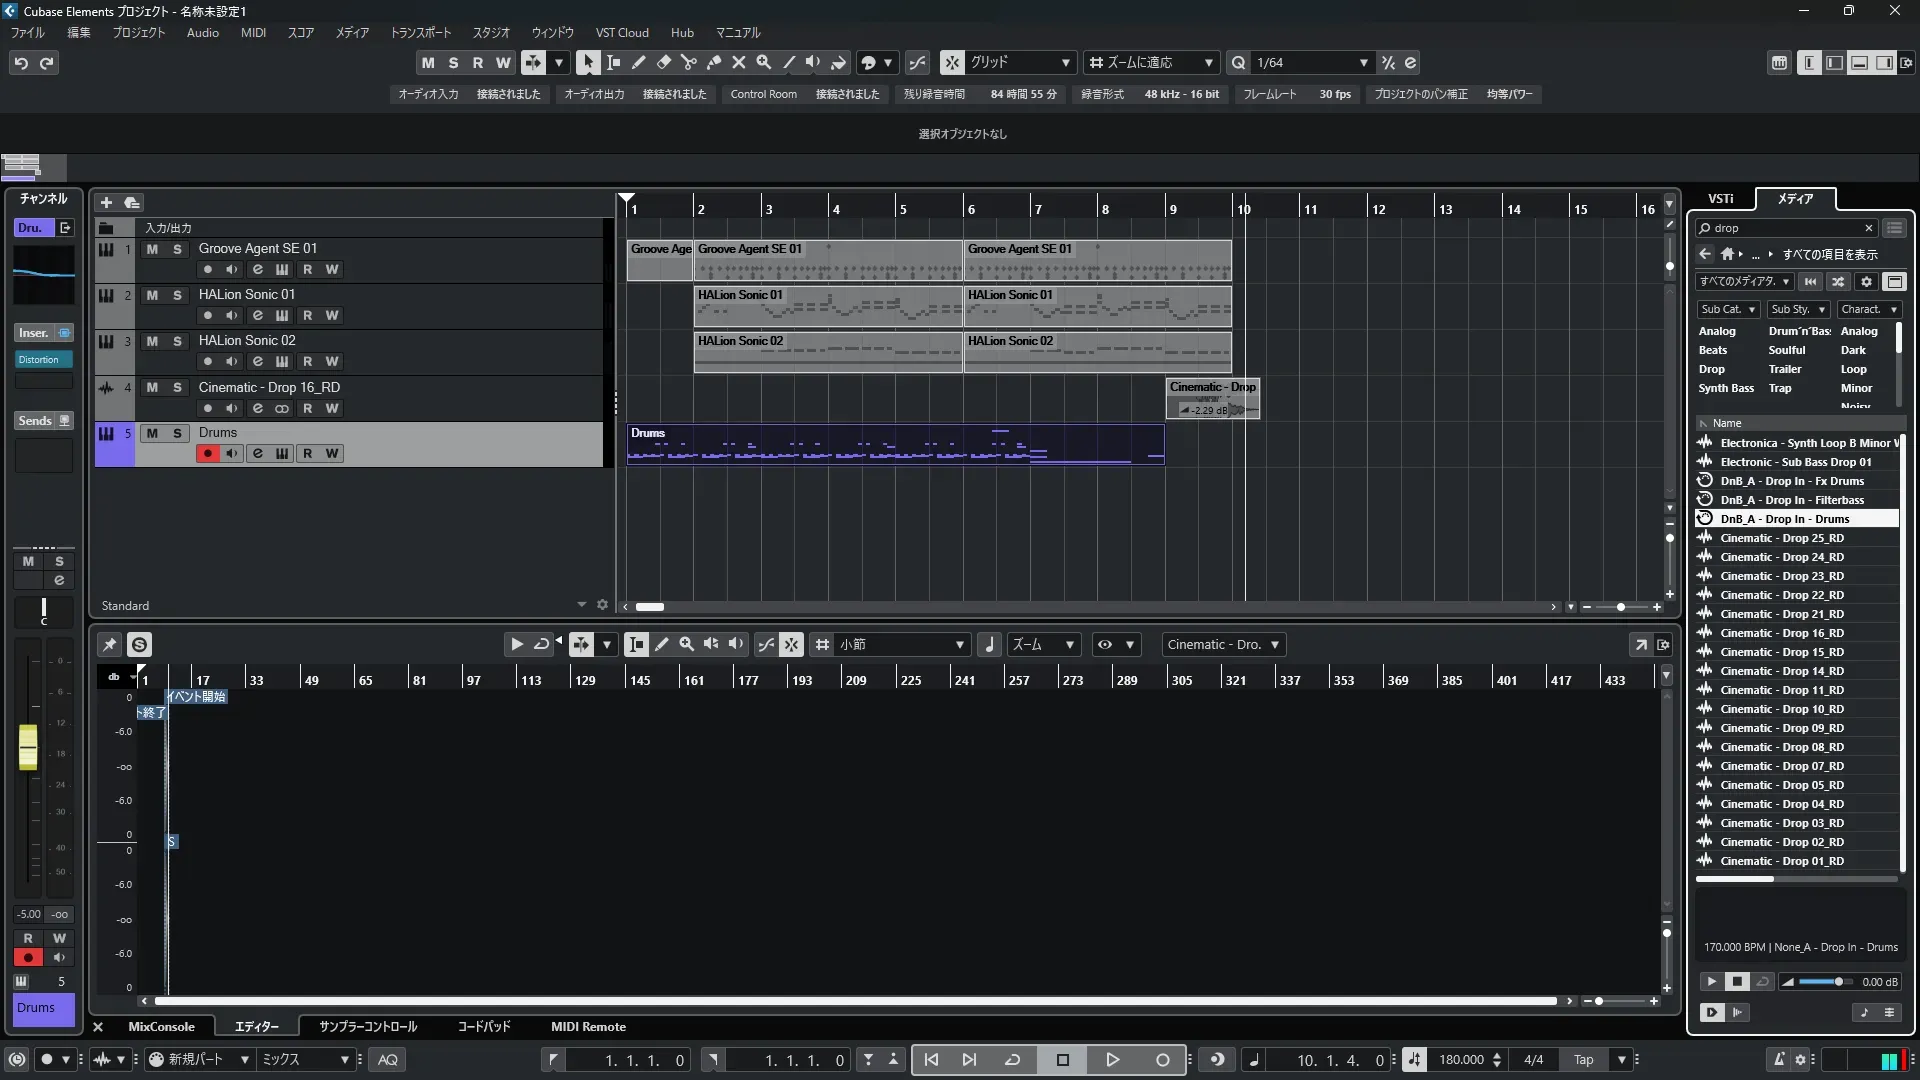Select the Split scissors tool

[688, 62]
